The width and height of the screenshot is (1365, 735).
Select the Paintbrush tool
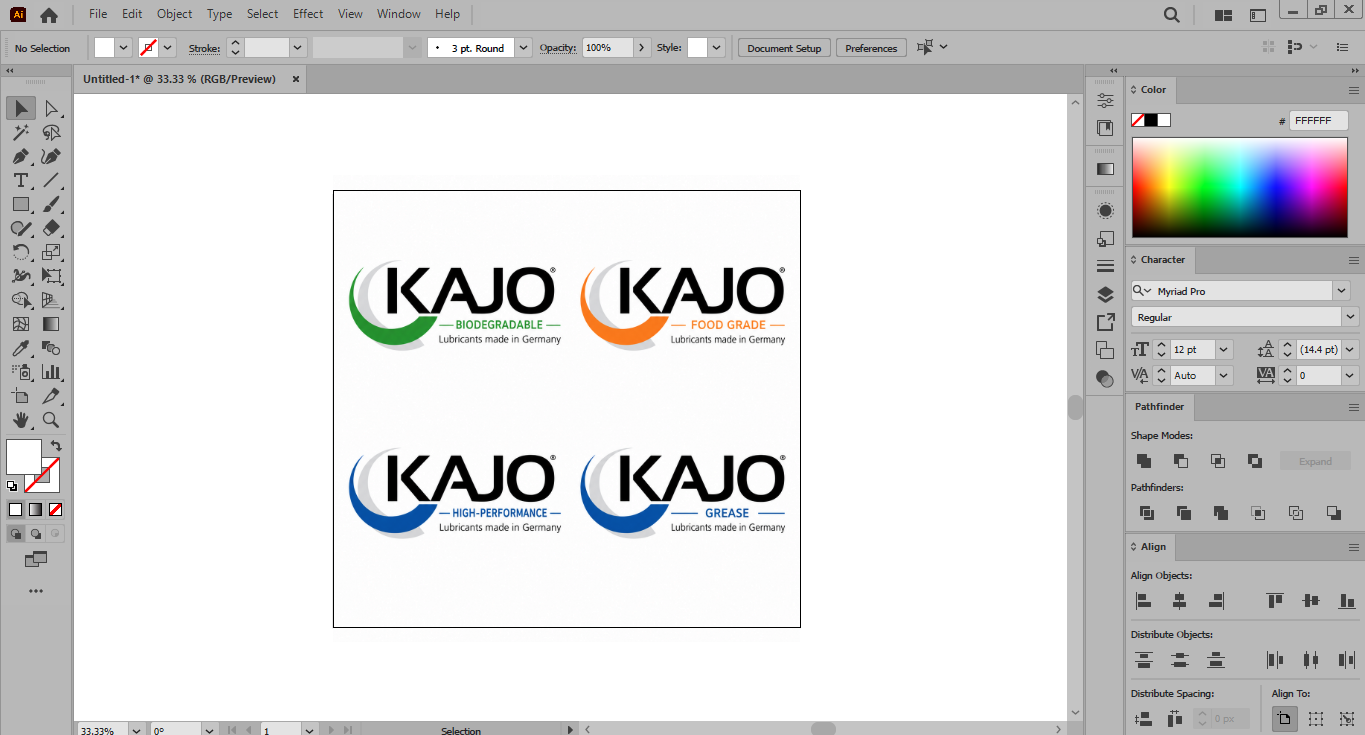(x=51, y=204)
